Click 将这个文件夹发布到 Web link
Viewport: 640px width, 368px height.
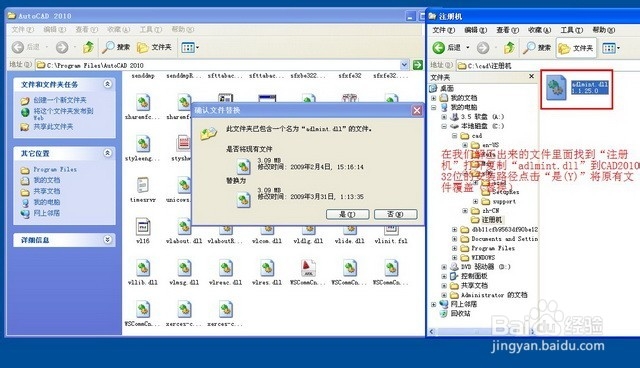tap(63, 113)
